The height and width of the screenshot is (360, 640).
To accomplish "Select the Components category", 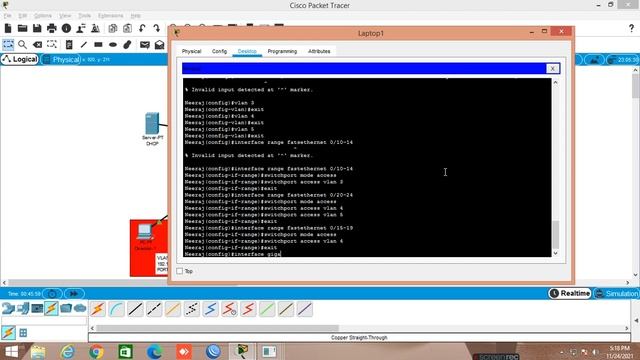I will point(37,309).
